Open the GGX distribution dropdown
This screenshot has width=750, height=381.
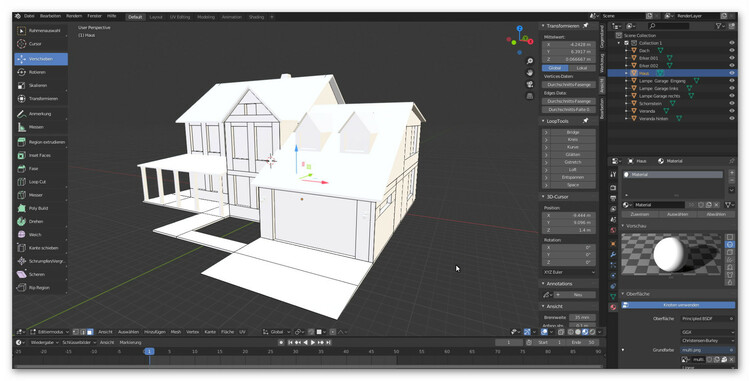[x=708, y=332]
